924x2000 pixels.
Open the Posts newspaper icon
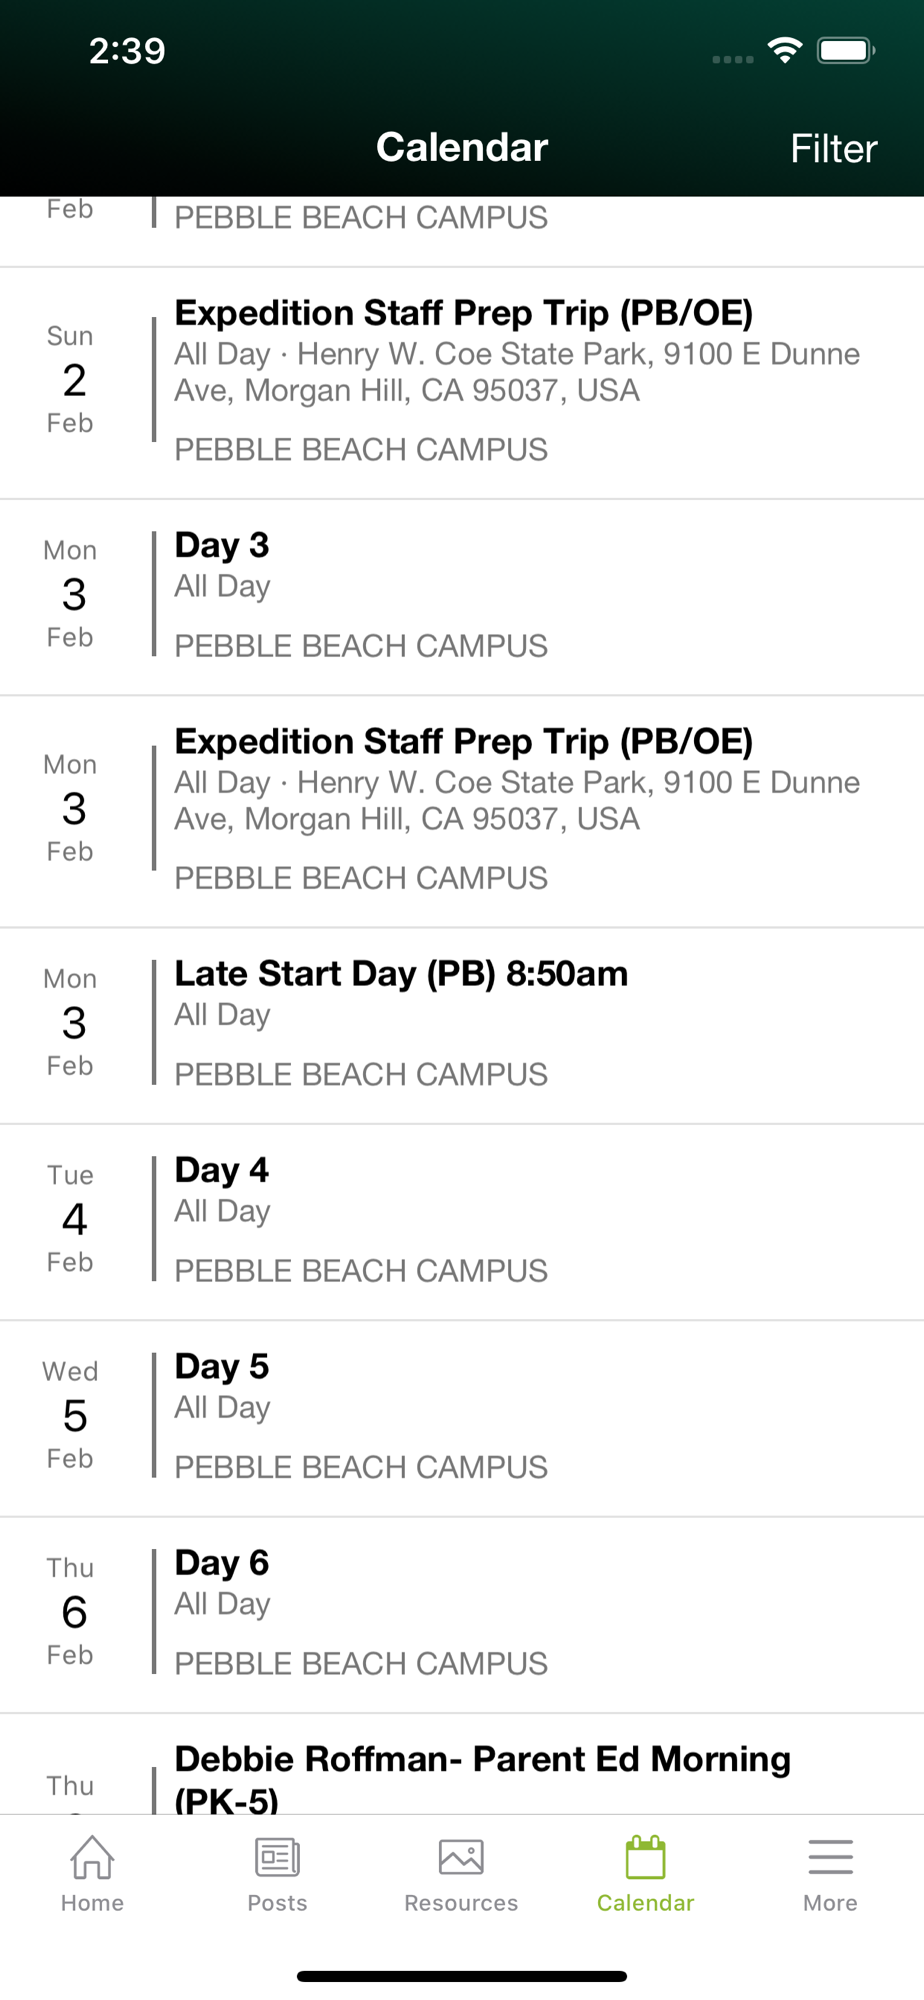point(277,1858)
